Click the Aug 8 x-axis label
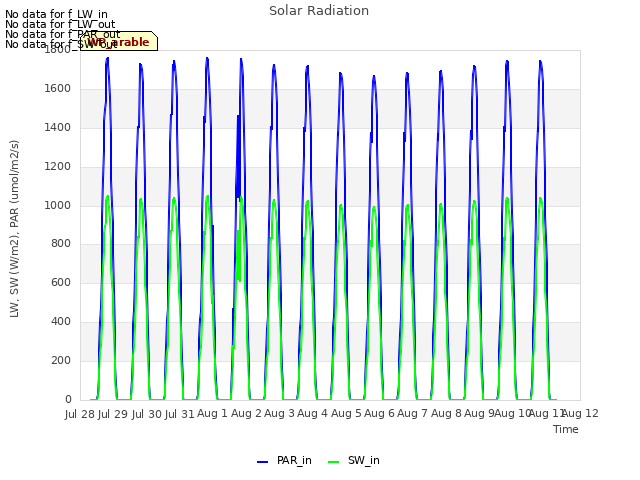This screenshot has height=480, width=640. tap(446, 414)
